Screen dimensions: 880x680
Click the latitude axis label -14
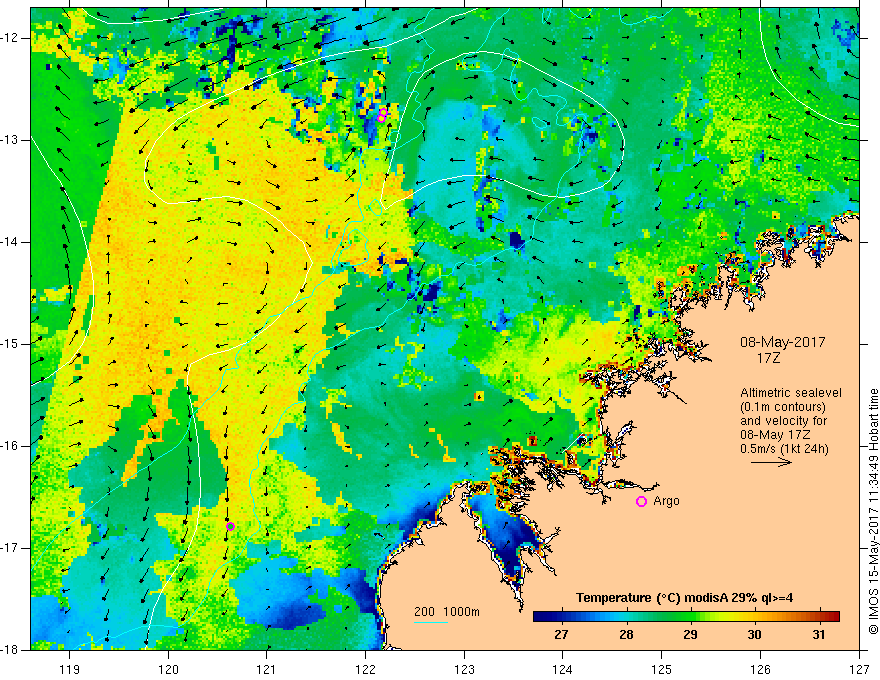pos(10,242)
